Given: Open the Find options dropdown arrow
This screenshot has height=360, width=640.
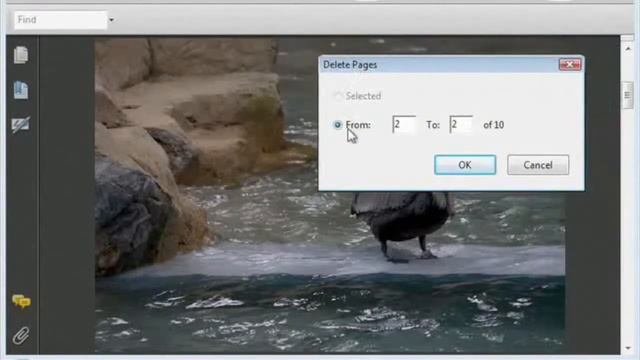Looking at the screenshot, I should (x=111, y=20).
